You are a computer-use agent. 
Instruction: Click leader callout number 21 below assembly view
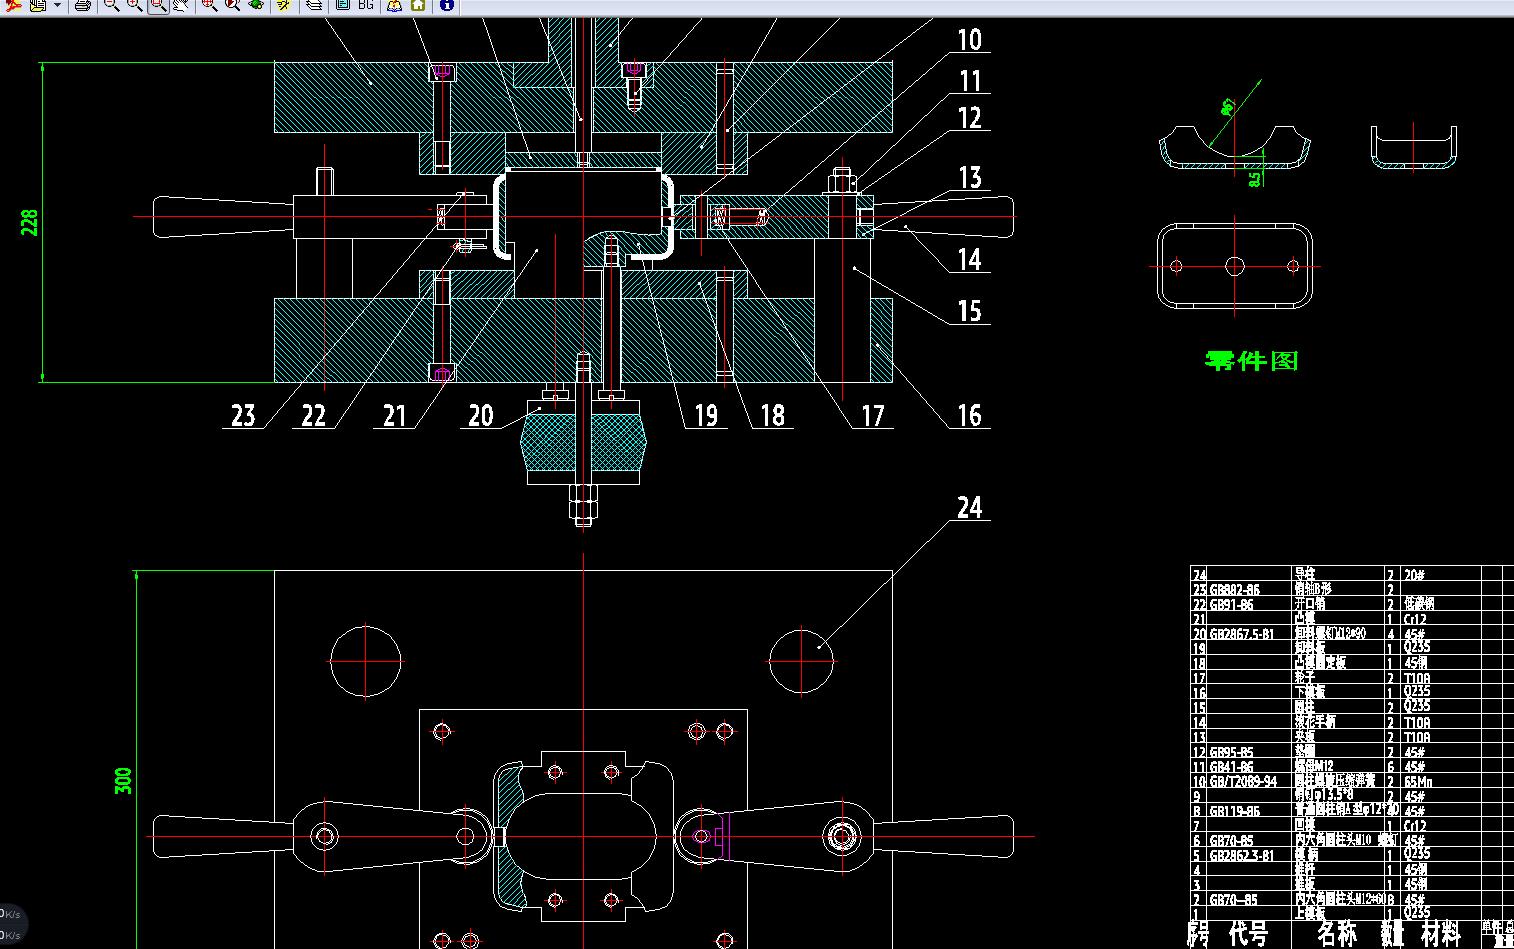click(x=395, y=416)
